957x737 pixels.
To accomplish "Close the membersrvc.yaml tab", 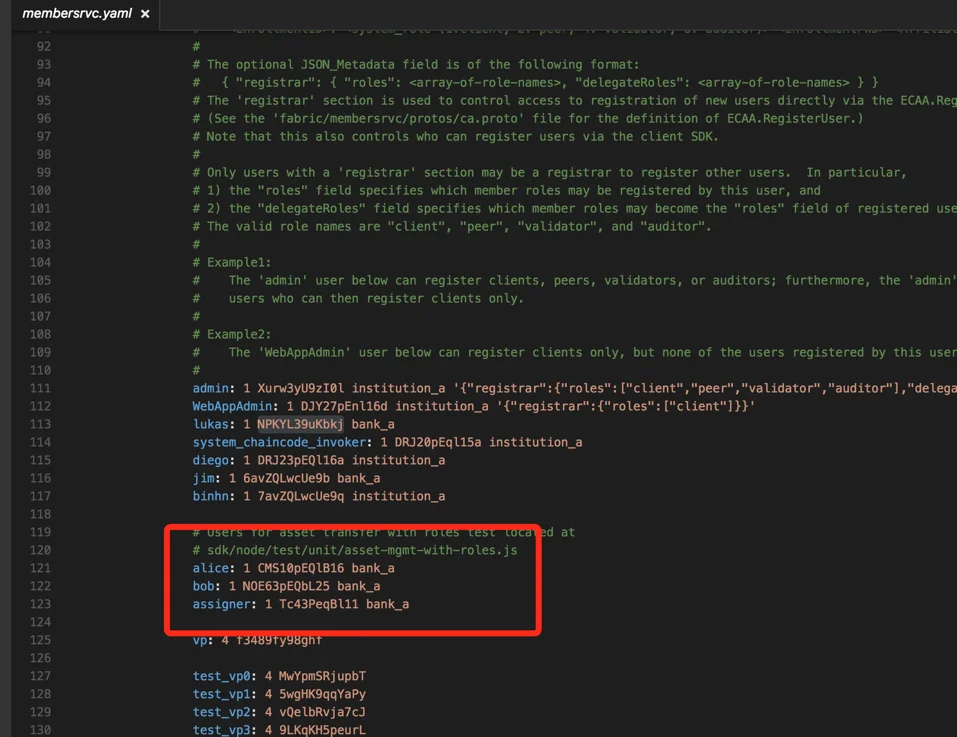I will click(x=145, y=14).
